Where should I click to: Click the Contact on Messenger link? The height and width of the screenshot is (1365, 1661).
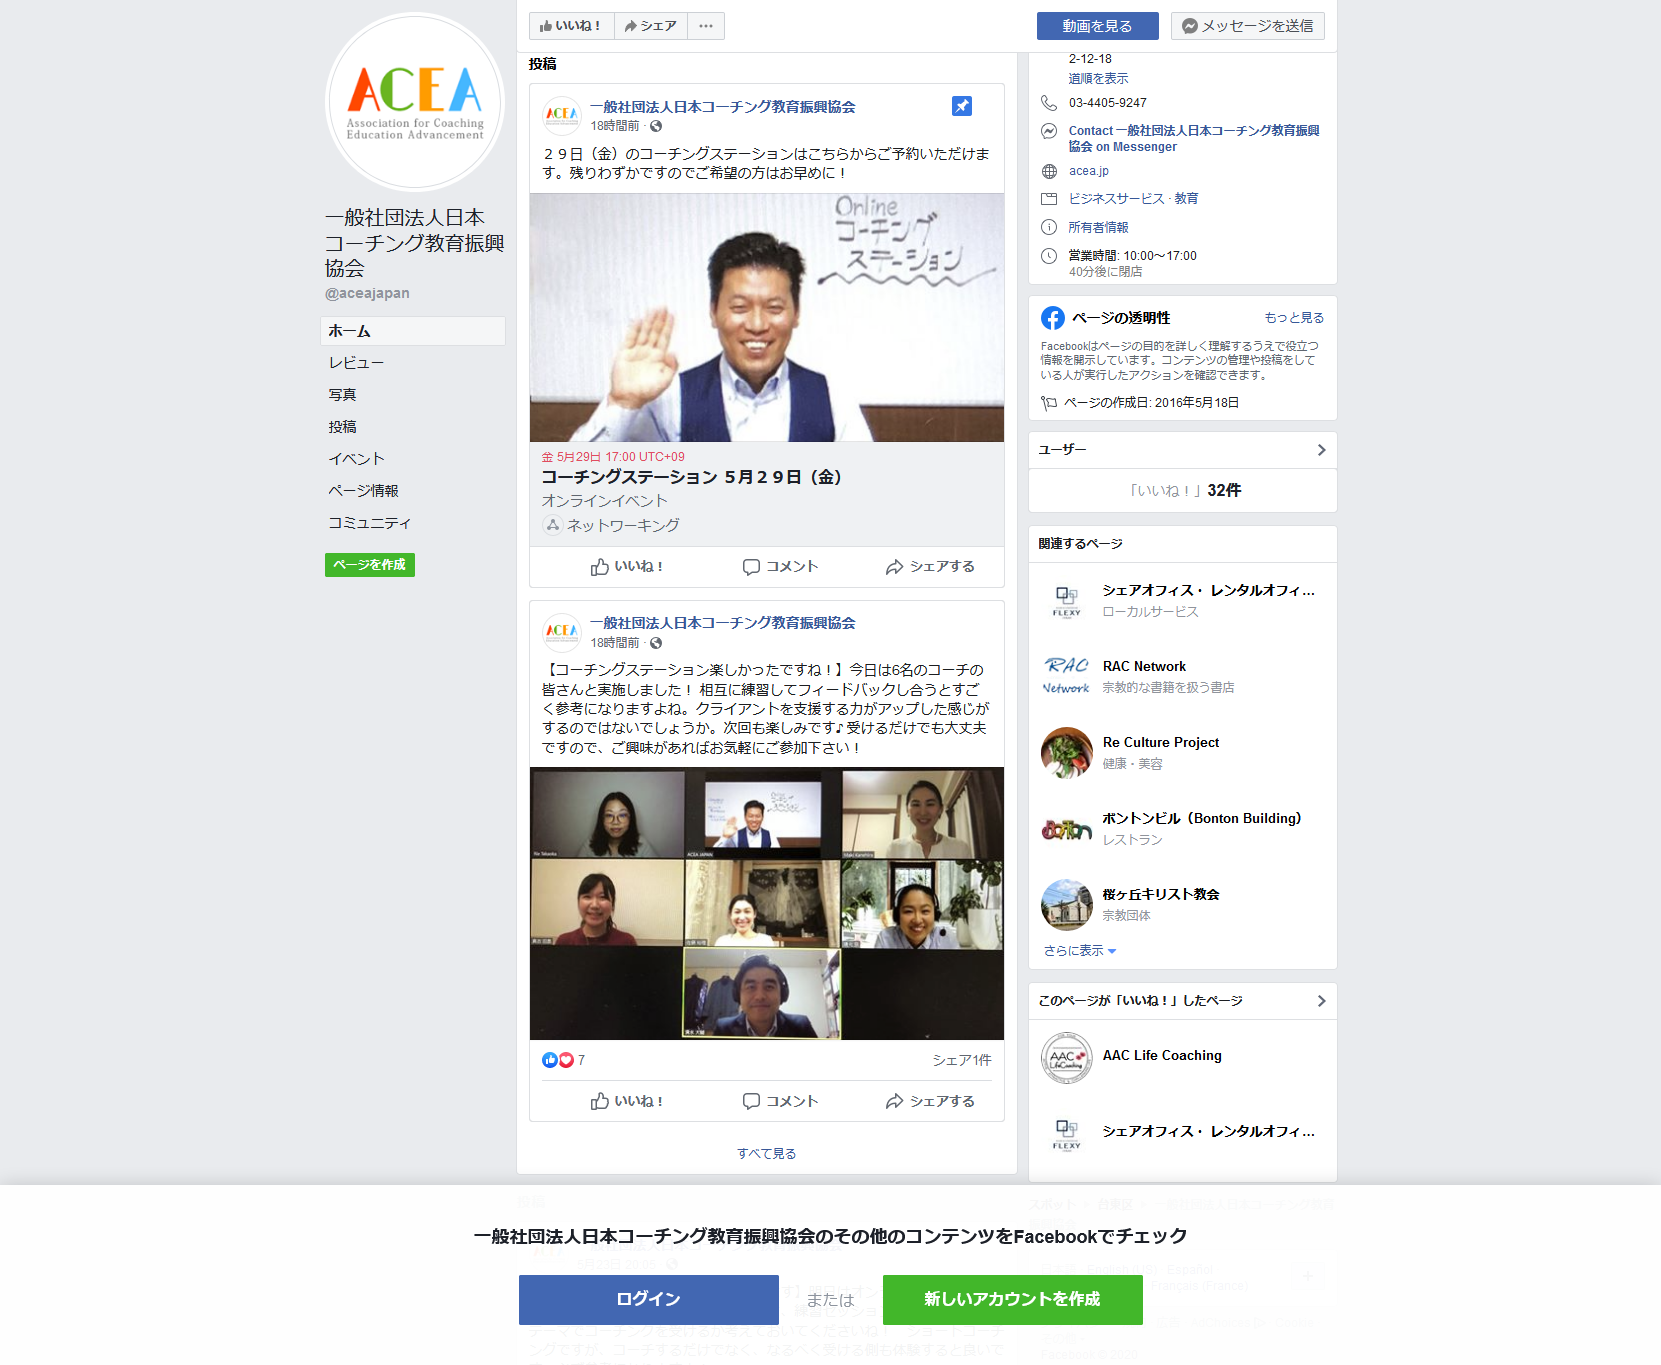click(1194, 139)
